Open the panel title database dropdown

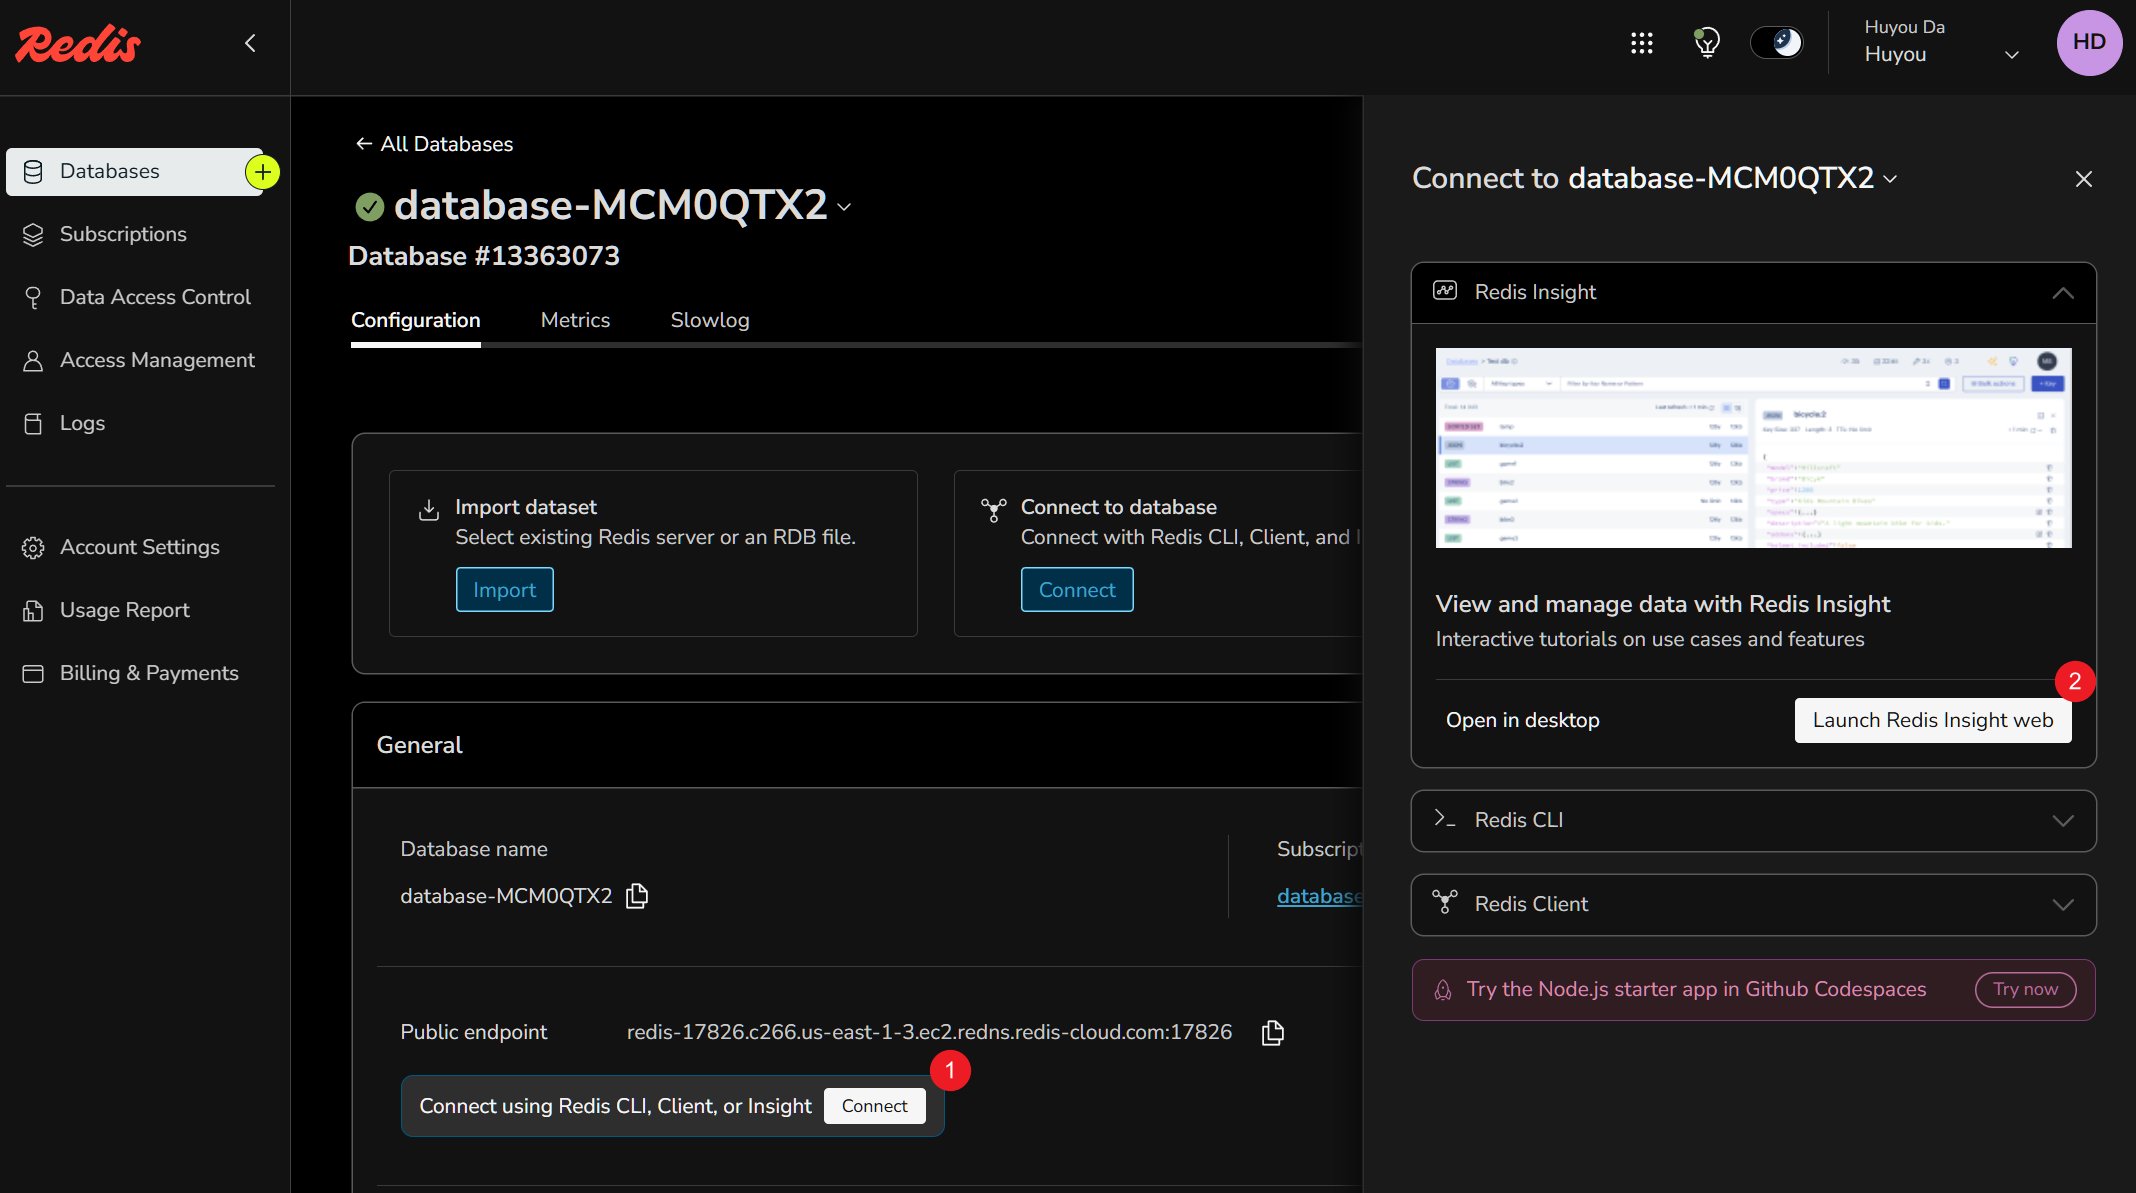(1890, 179)
